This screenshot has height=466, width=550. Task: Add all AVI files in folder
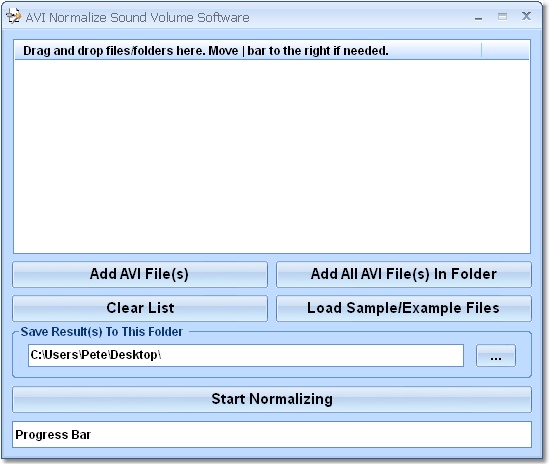404,274
